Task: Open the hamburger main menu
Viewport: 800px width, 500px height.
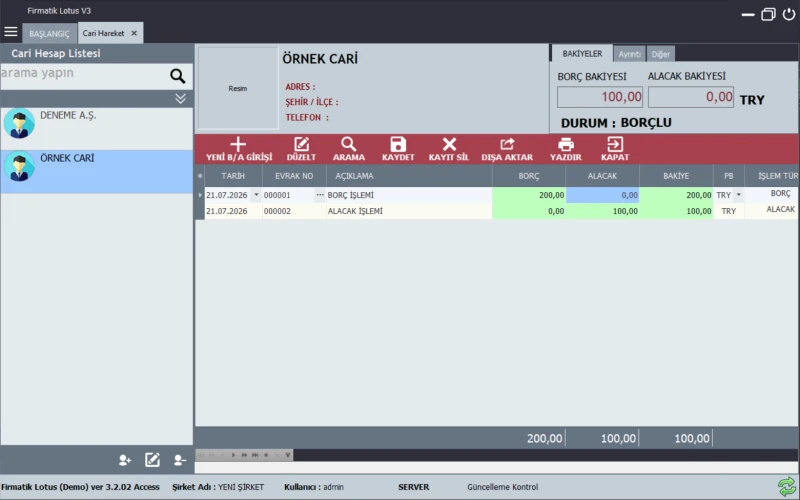Action: [11, 32]
